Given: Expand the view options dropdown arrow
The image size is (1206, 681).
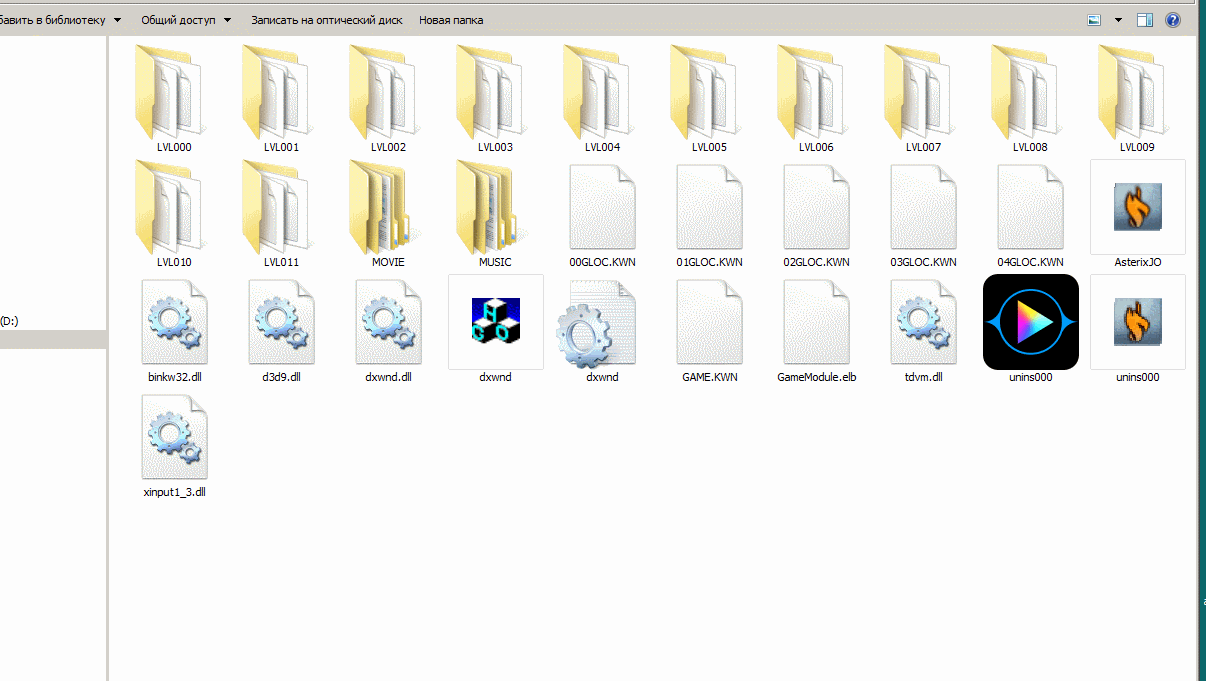Looking at the screenshot, I should (1118, 20).
